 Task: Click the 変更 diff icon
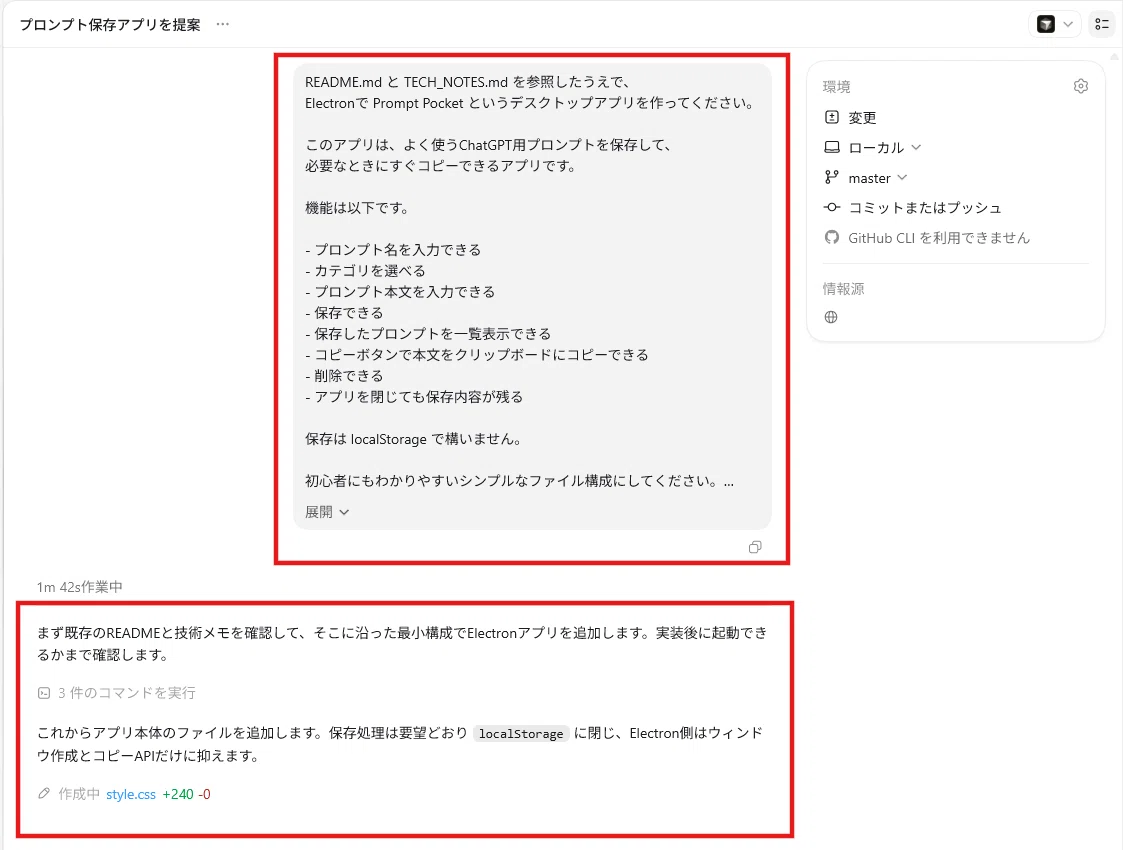click(x=832, y=117)
